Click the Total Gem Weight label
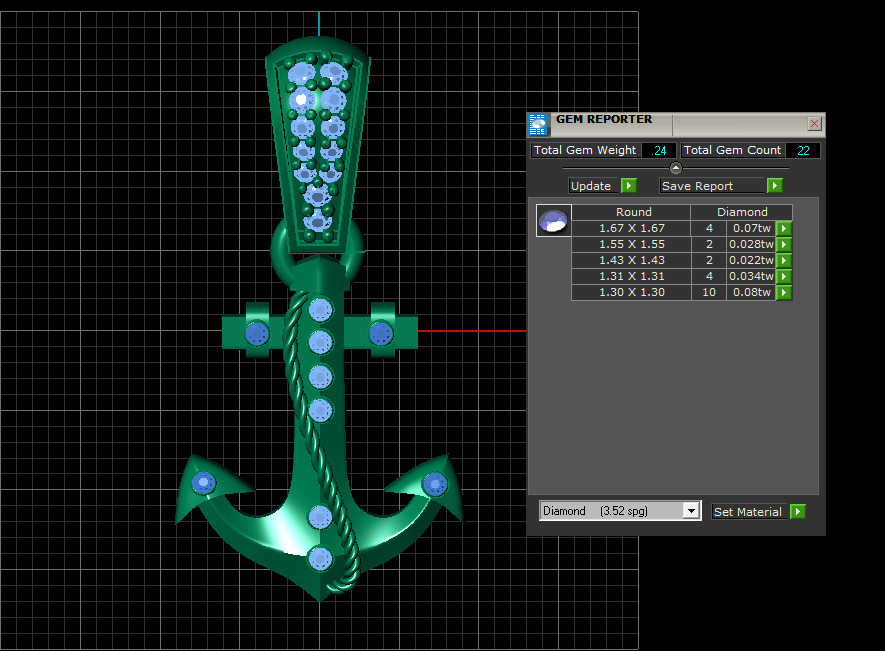 click(x=585, y=150)
